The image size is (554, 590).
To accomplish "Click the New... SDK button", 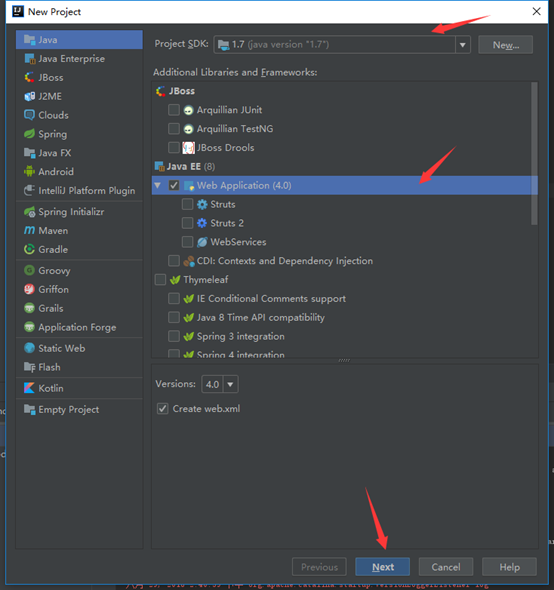I will click(x=505, y=45).
